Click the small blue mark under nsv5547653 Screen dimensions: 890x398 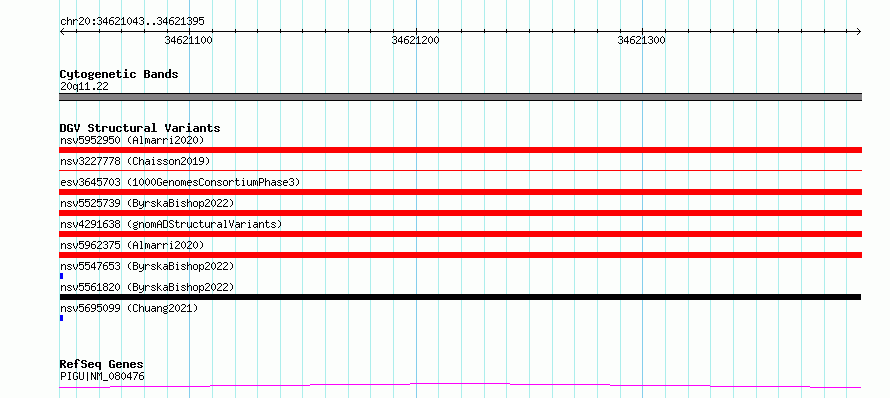pos(61,276)
